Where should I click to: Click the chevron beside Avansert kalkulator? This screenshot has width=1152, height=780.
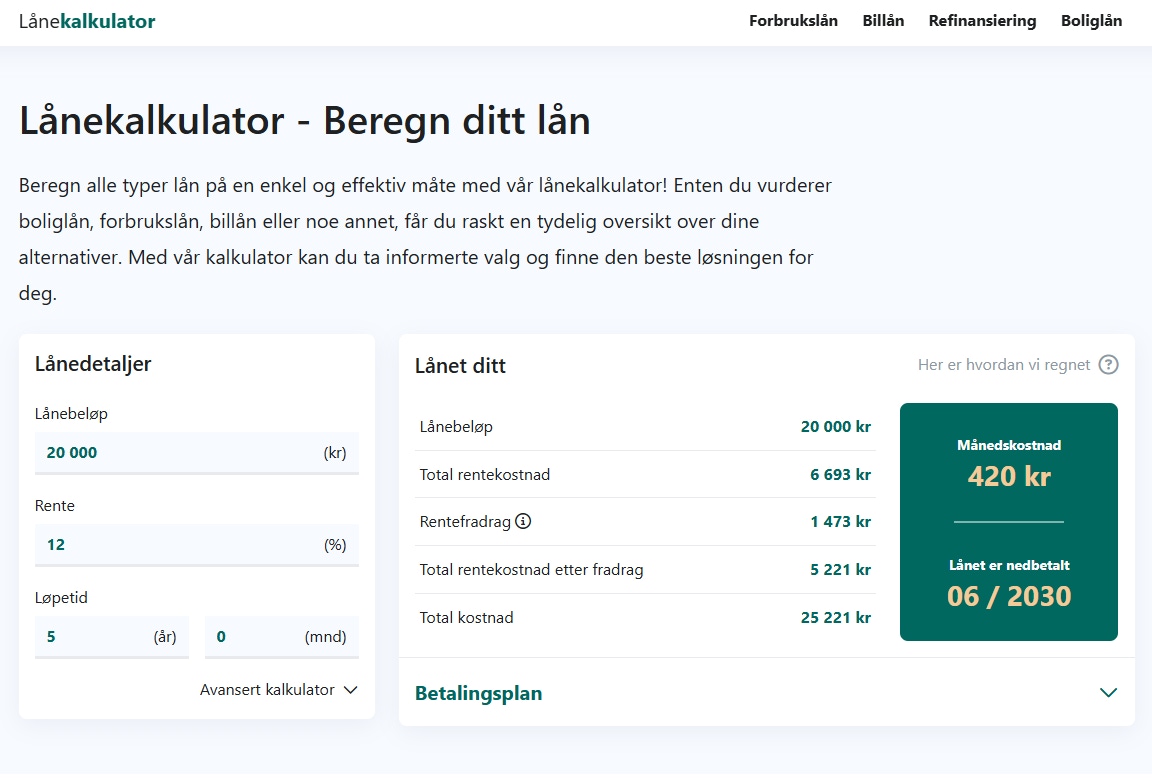349,689
